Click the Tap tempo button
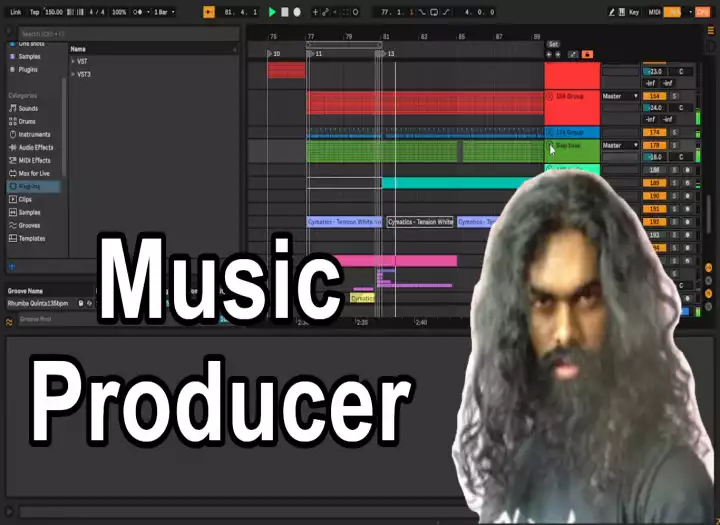 click(x=34, y=12)
